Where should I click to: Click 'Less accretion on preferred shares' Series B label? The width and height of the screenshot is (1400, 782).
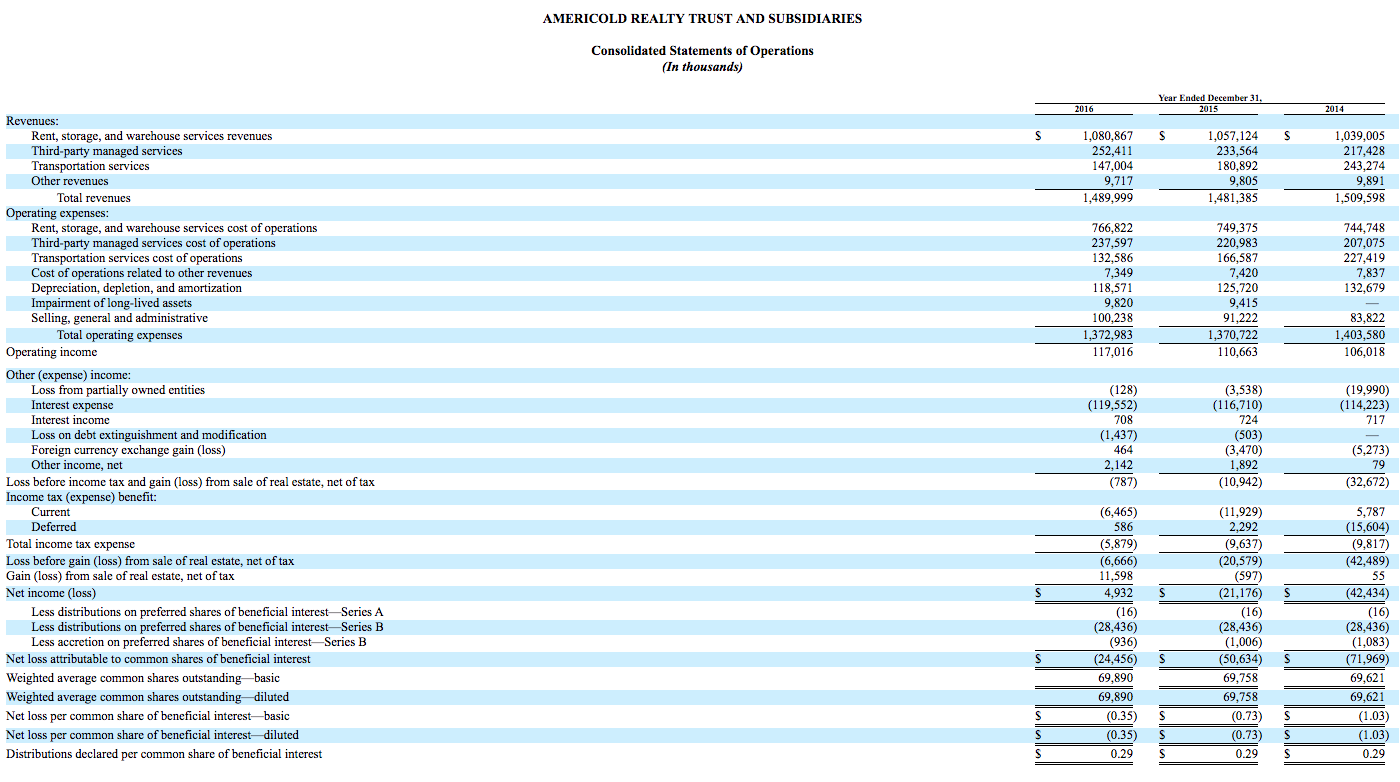199,642
